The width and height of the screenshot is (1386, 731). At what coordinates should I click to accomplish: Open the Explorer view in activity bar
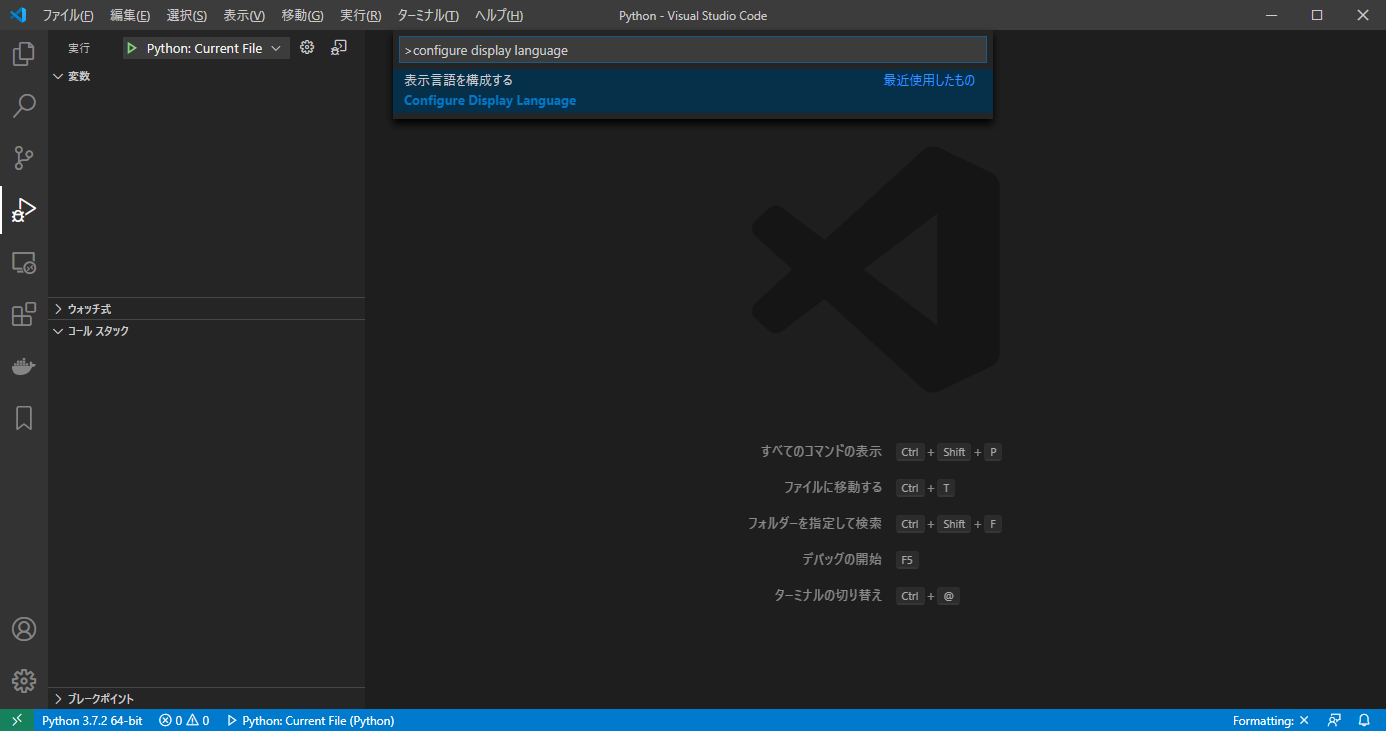point(24,53)
